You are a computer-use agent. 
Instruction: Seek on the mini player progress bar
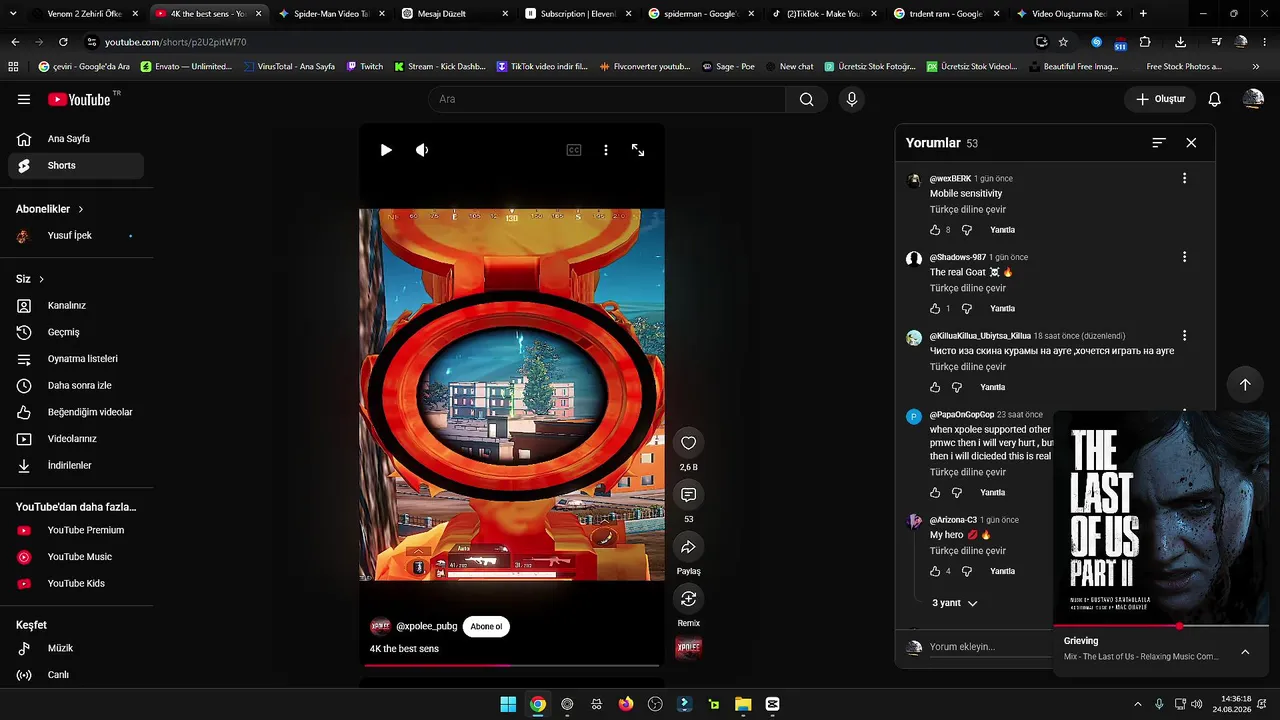pos(1161,626)
